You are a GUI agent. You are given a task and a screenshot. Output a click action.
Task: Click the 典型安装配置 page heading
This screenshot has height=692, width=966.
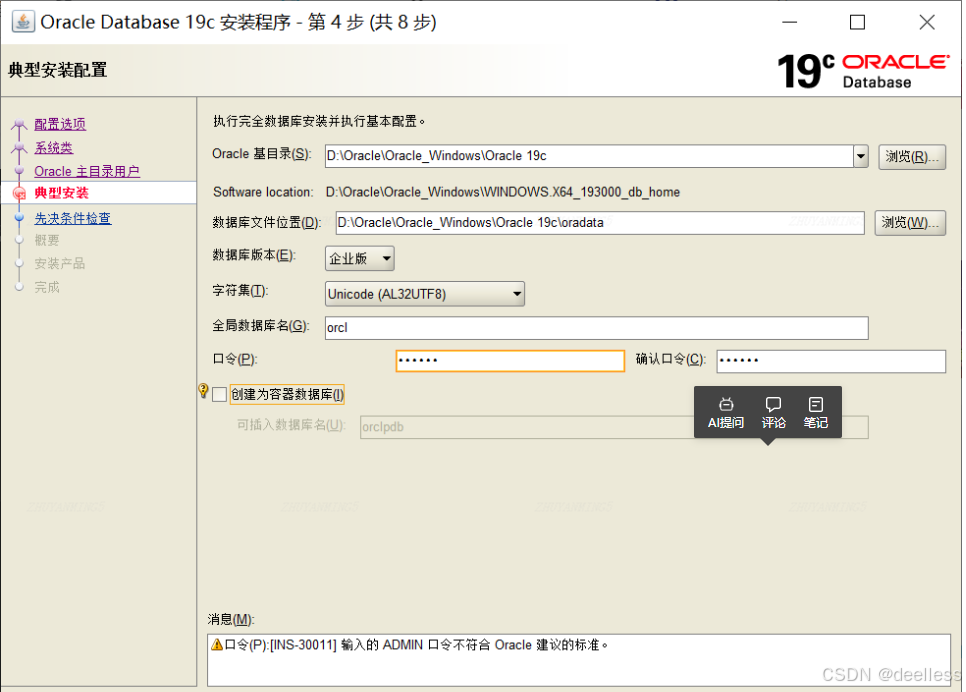[x=58, y=70]
